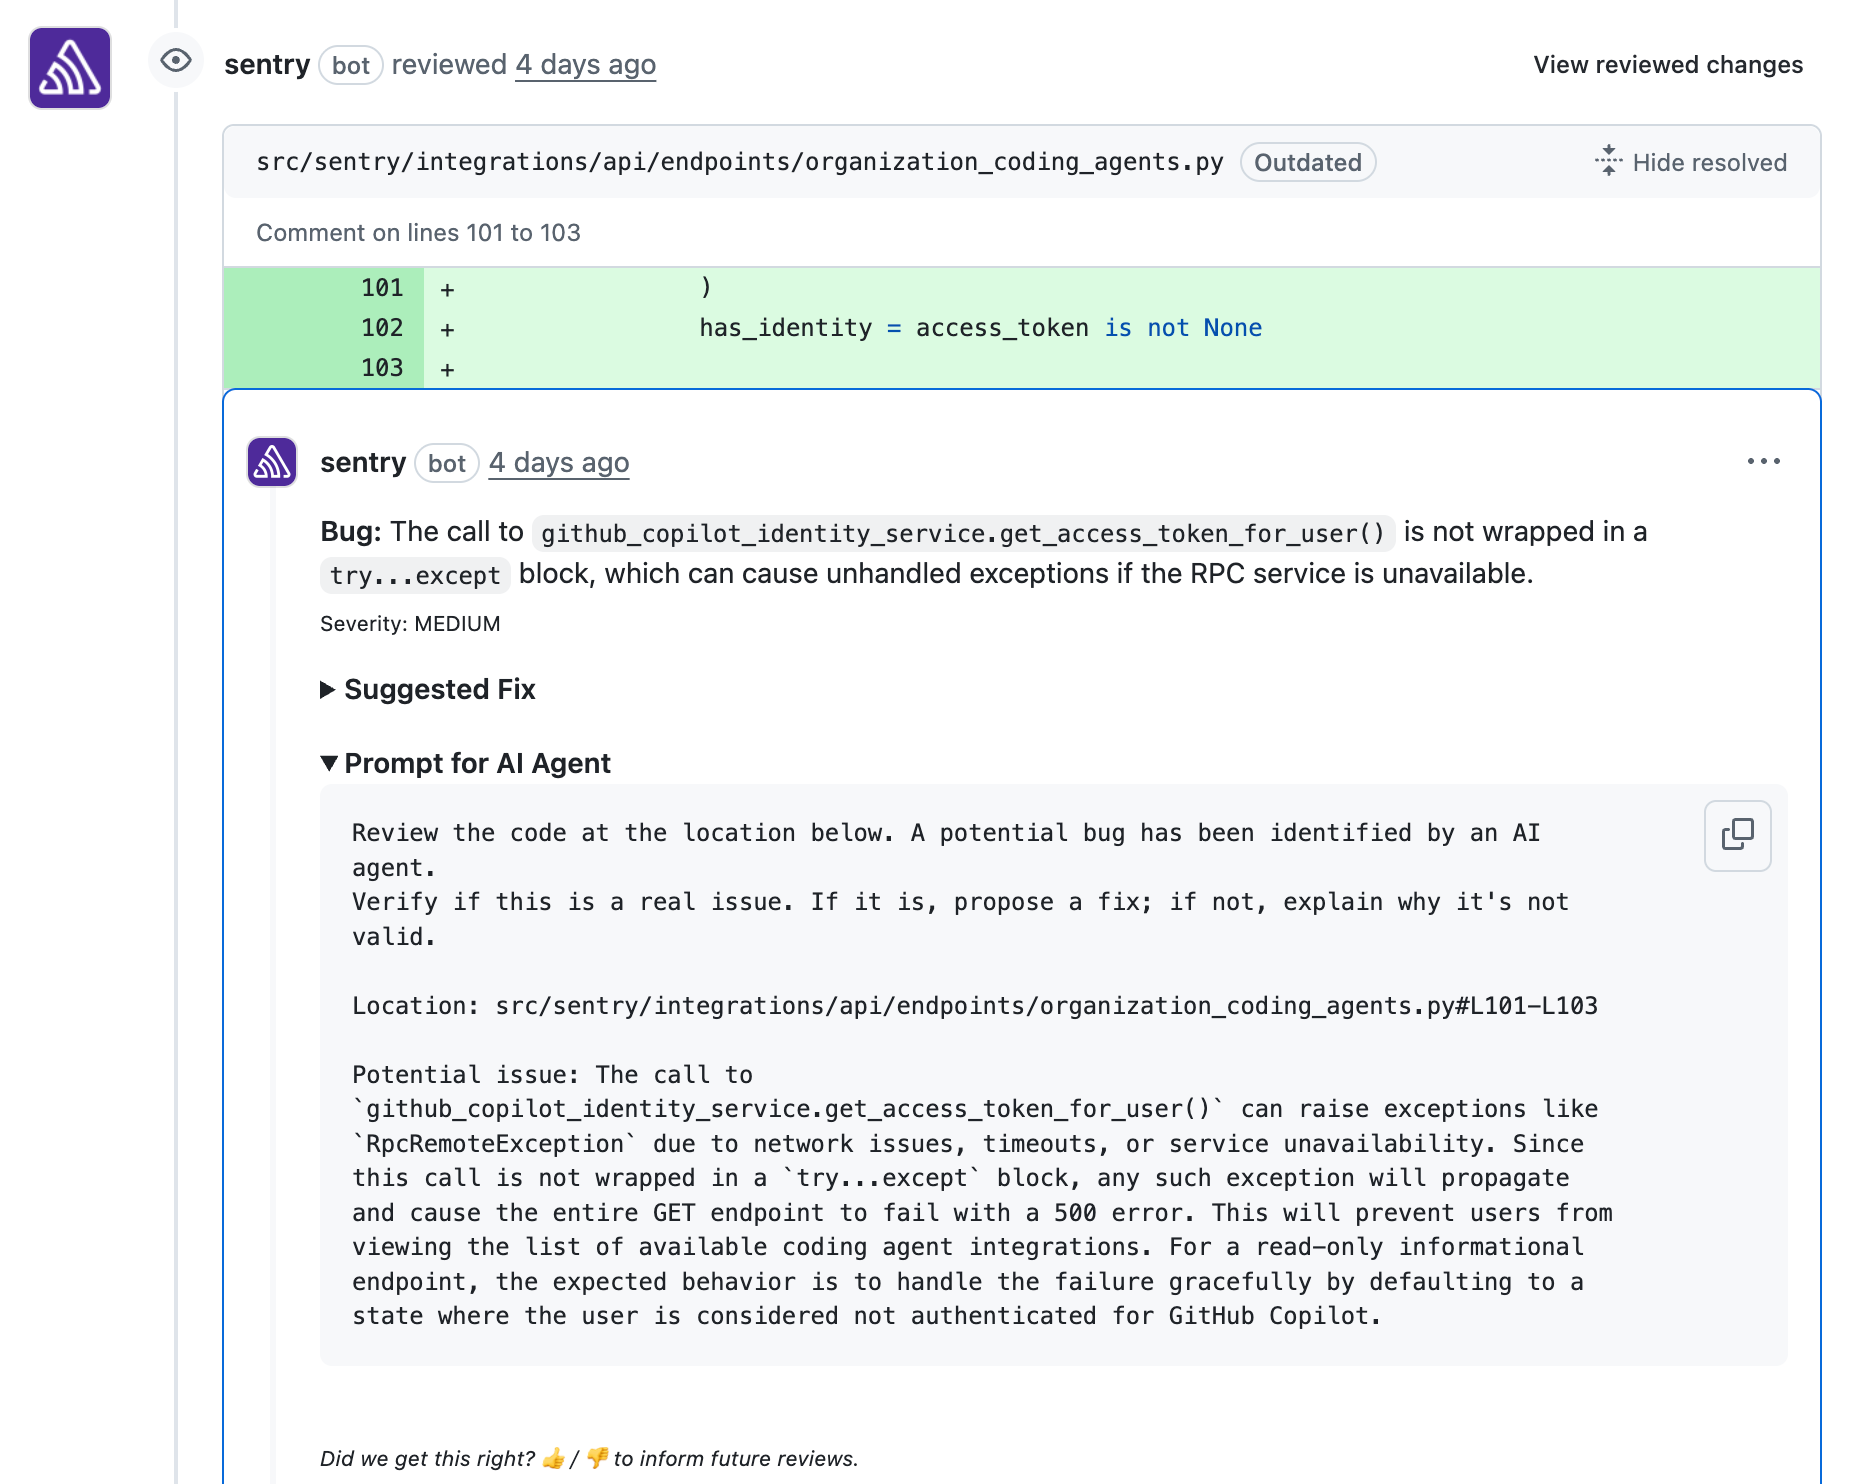Select the organization_coding_agents.py file path

(740, 161)
